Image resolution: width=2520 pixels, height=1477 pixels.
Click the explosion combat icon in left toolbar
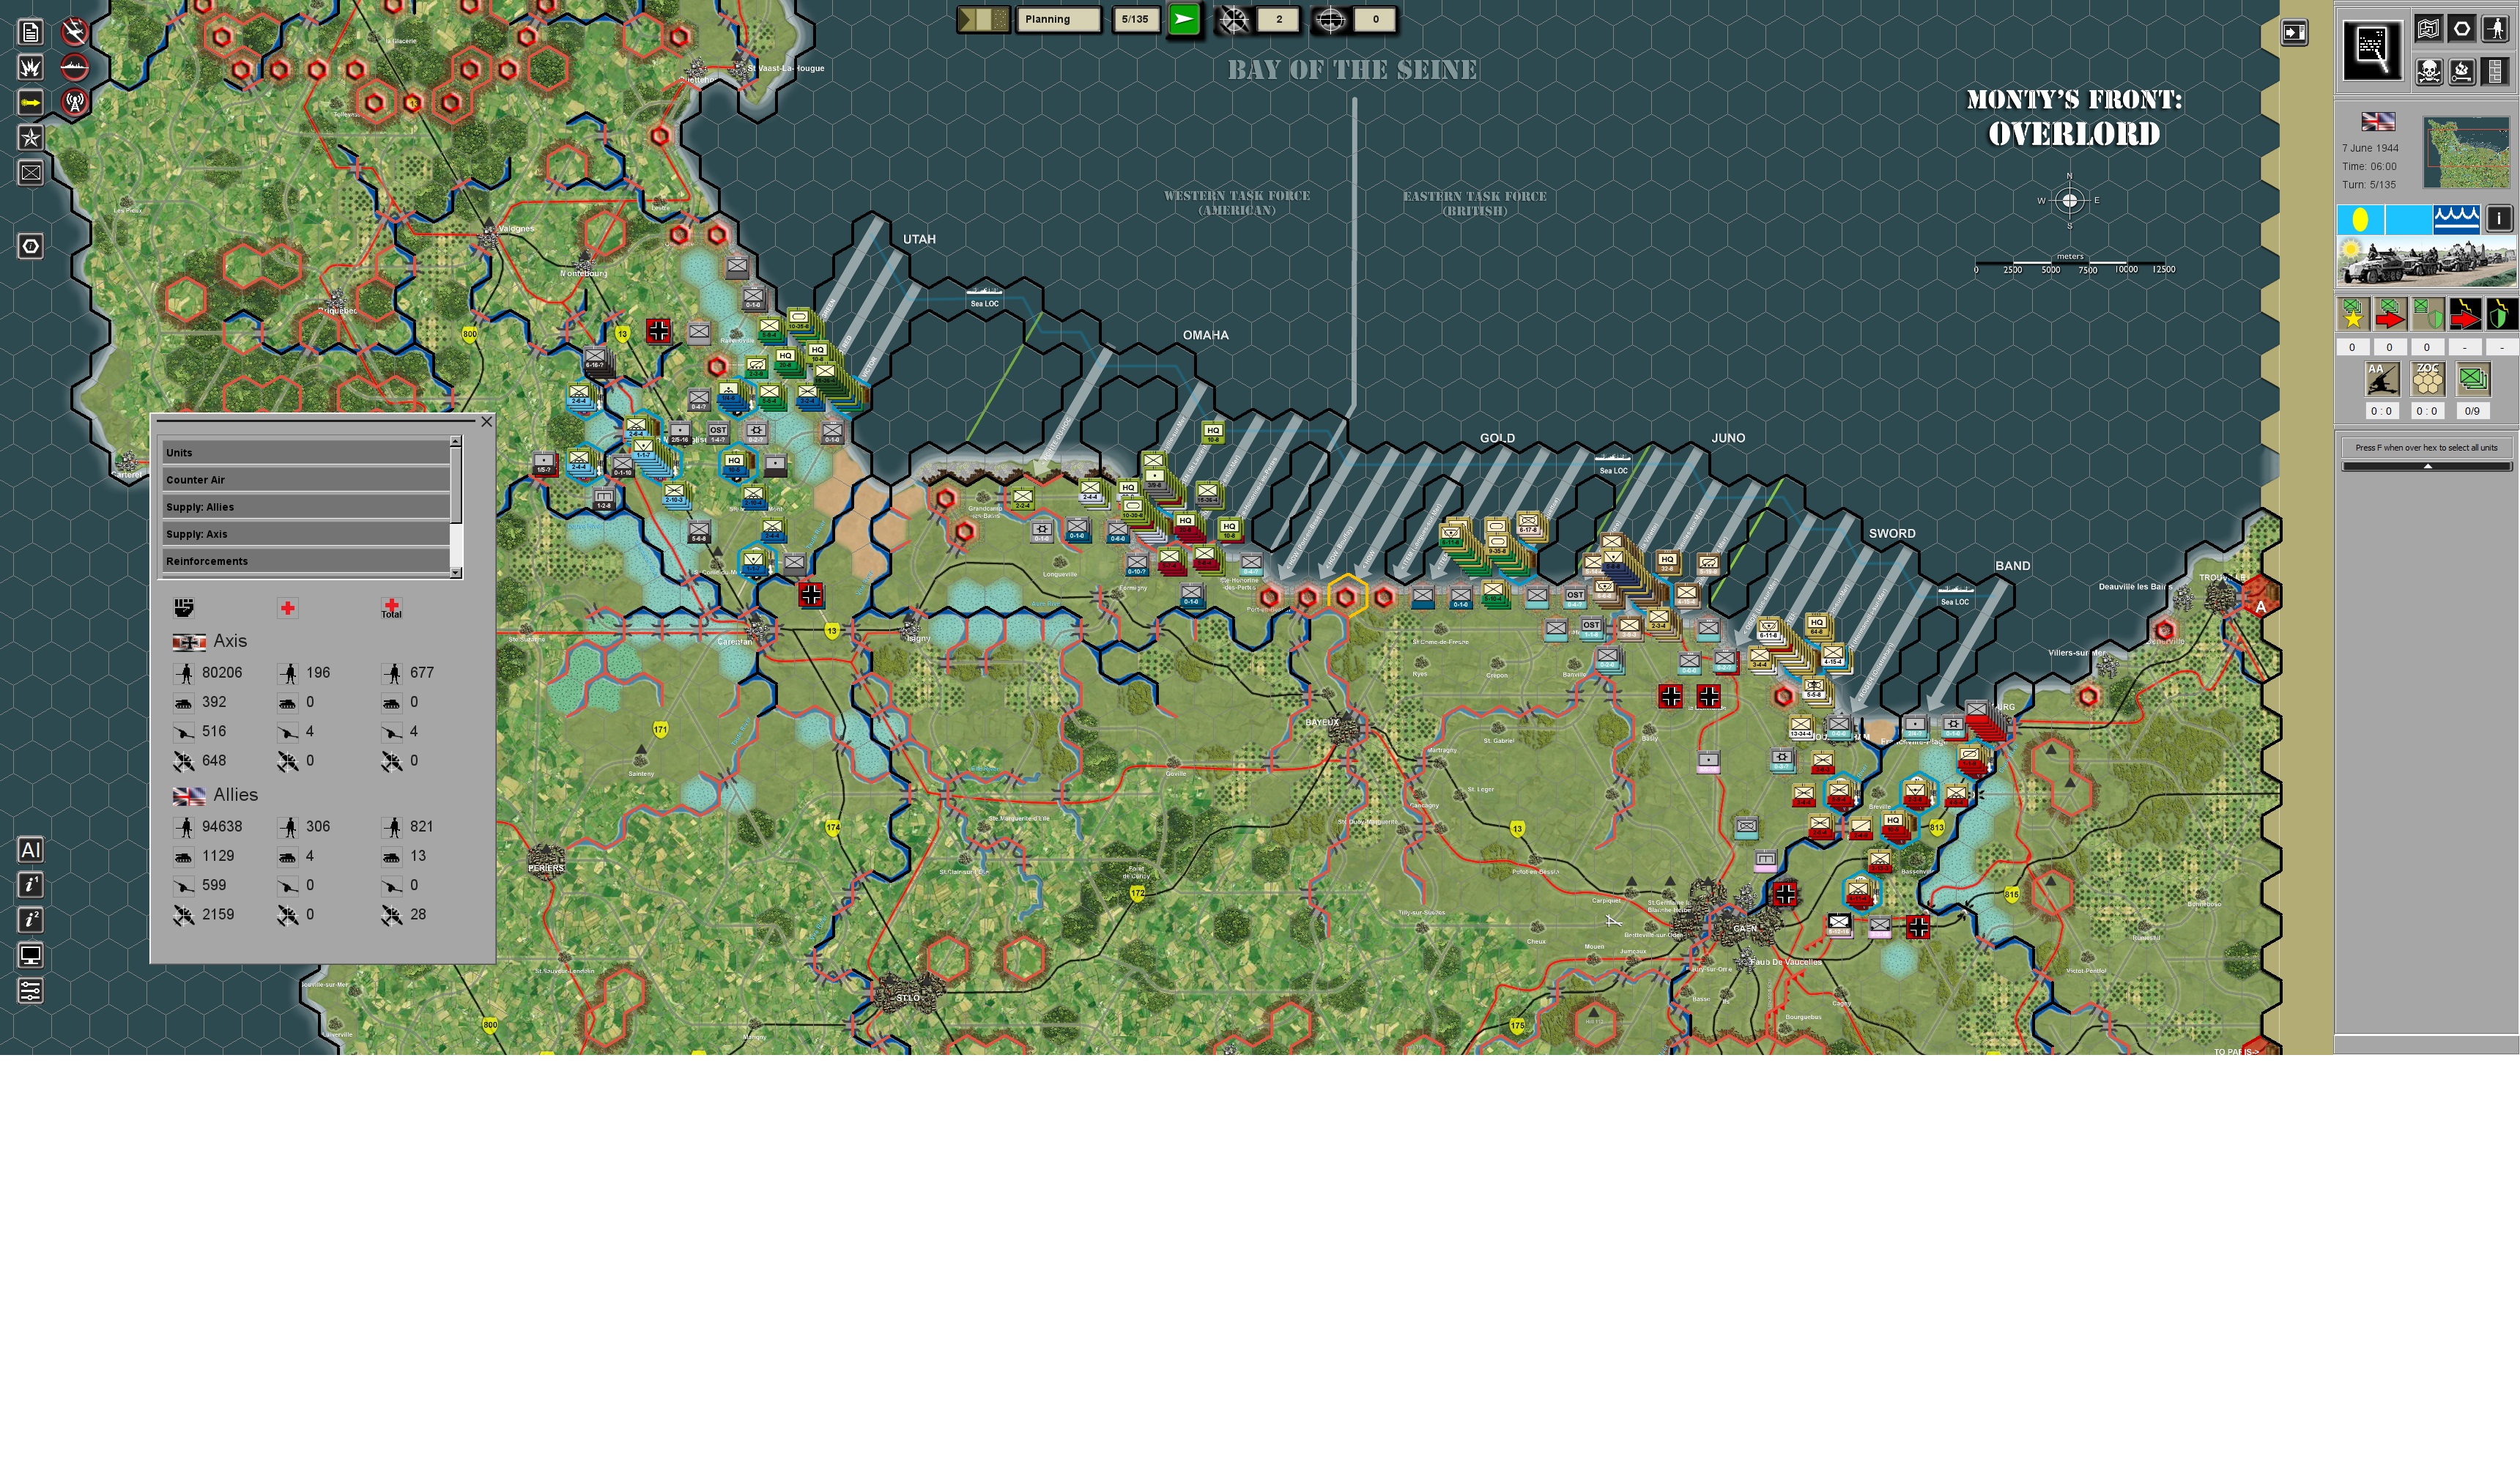[x=30, y=67]
